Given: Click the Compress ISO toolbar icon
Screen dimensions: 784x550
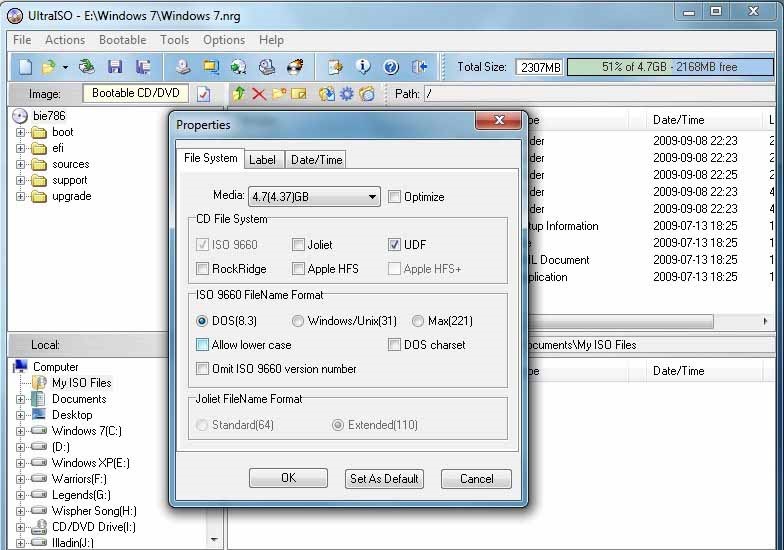Looking at the screenshot, I should pyautogui.click(x=211, y=66).
